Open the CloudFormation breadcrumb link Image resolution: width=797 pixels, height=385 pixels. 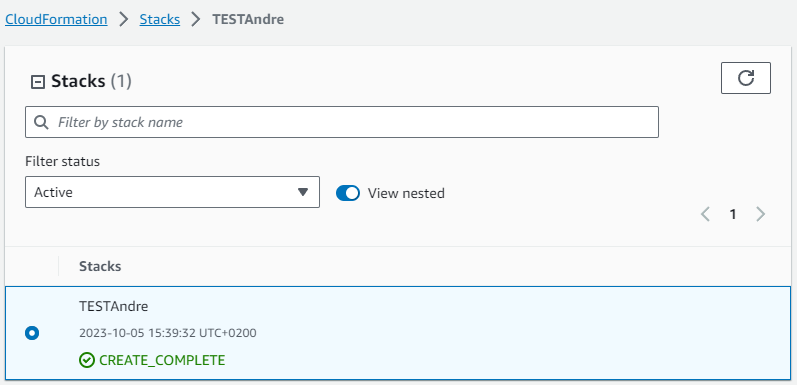point(56,19)
